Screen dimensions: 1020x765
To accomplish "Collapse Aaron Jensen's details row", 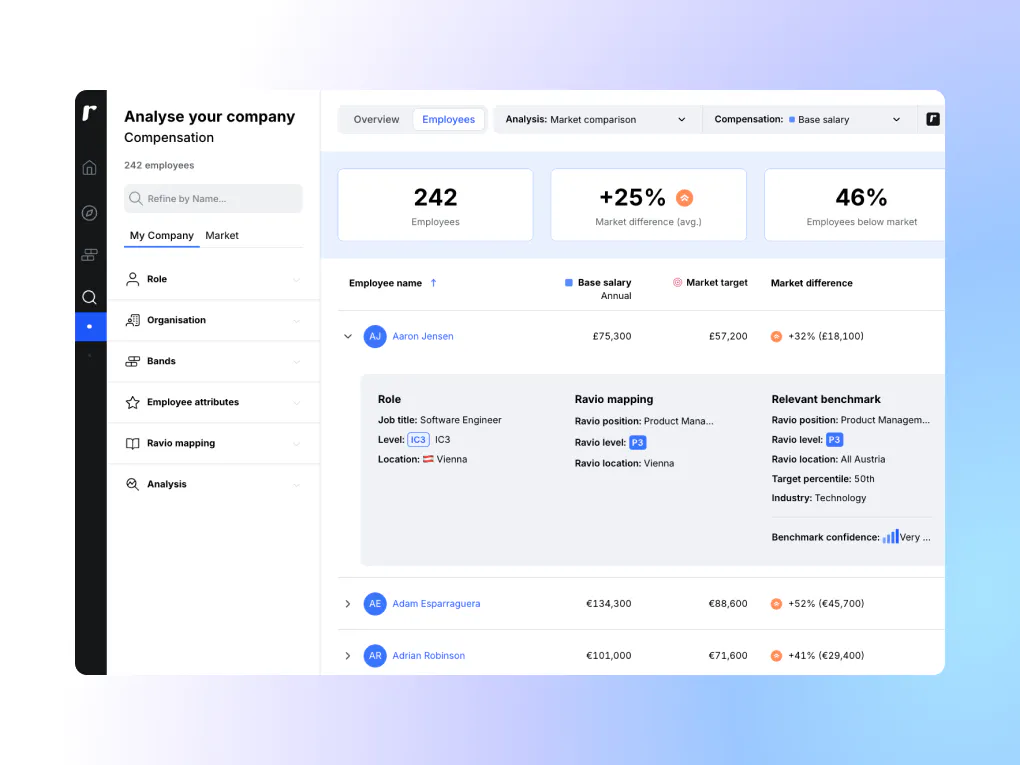I will 347,337.
